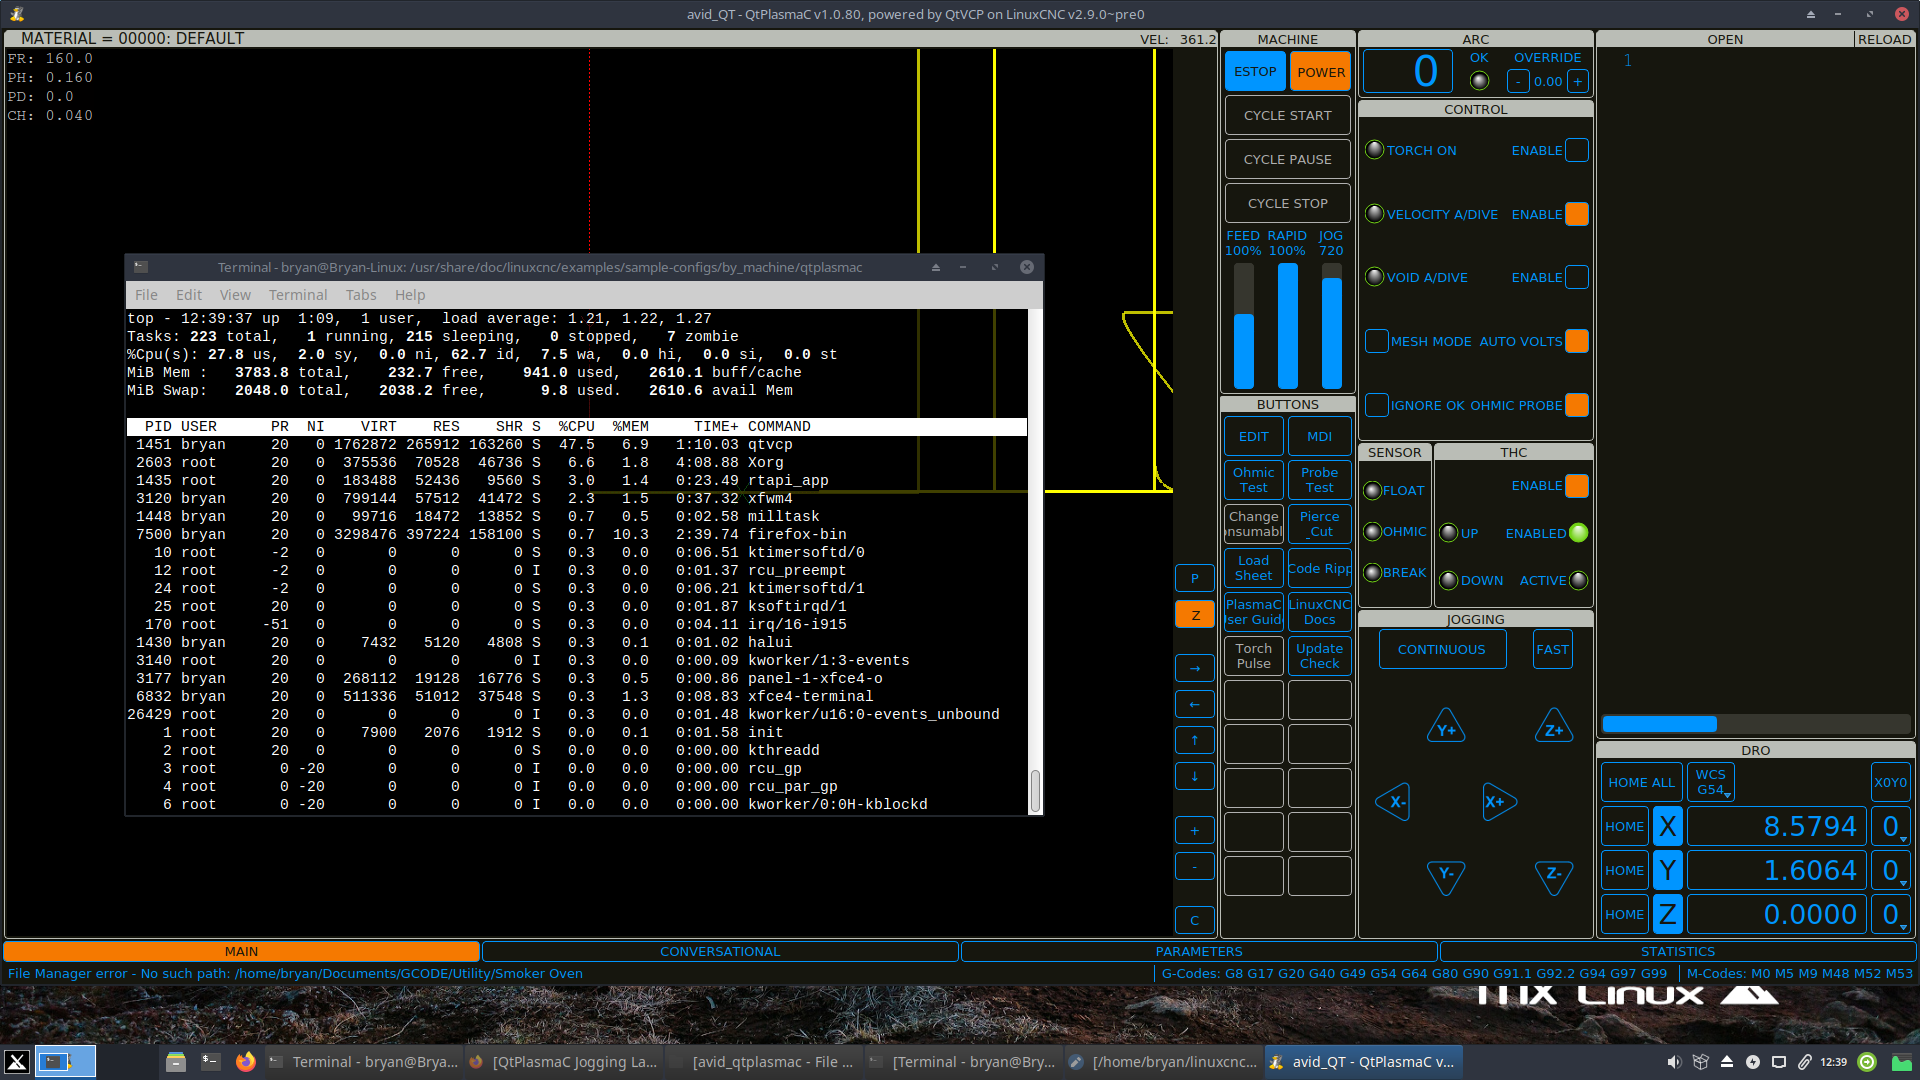The width and height of the screenshot is (1920, 1080).
Task: Click the HOME ALL button
Action: pyautogui.click(x=1641, y=782)
